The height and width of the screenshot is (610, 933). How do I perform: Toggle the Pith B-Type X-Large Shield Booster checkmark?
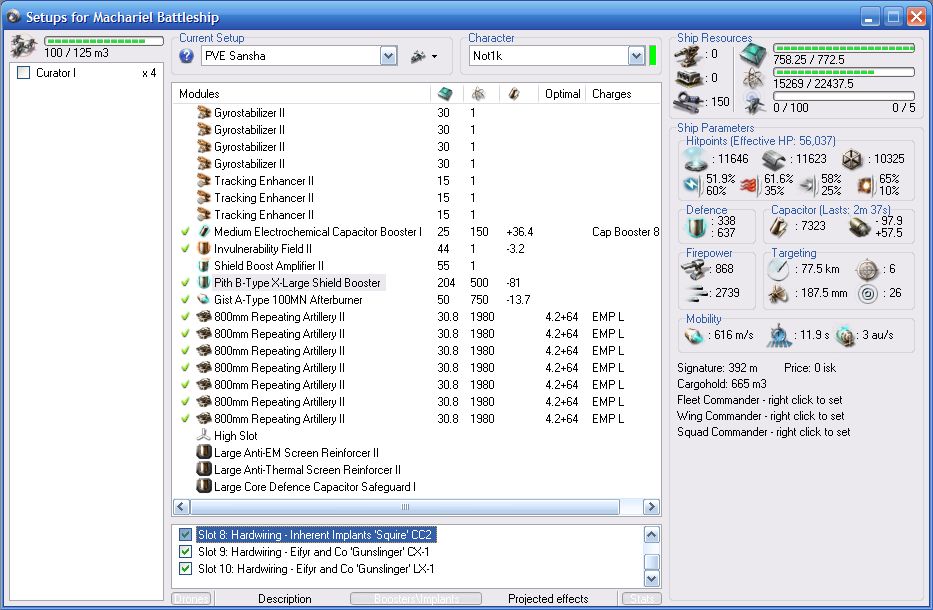point(186,283)
